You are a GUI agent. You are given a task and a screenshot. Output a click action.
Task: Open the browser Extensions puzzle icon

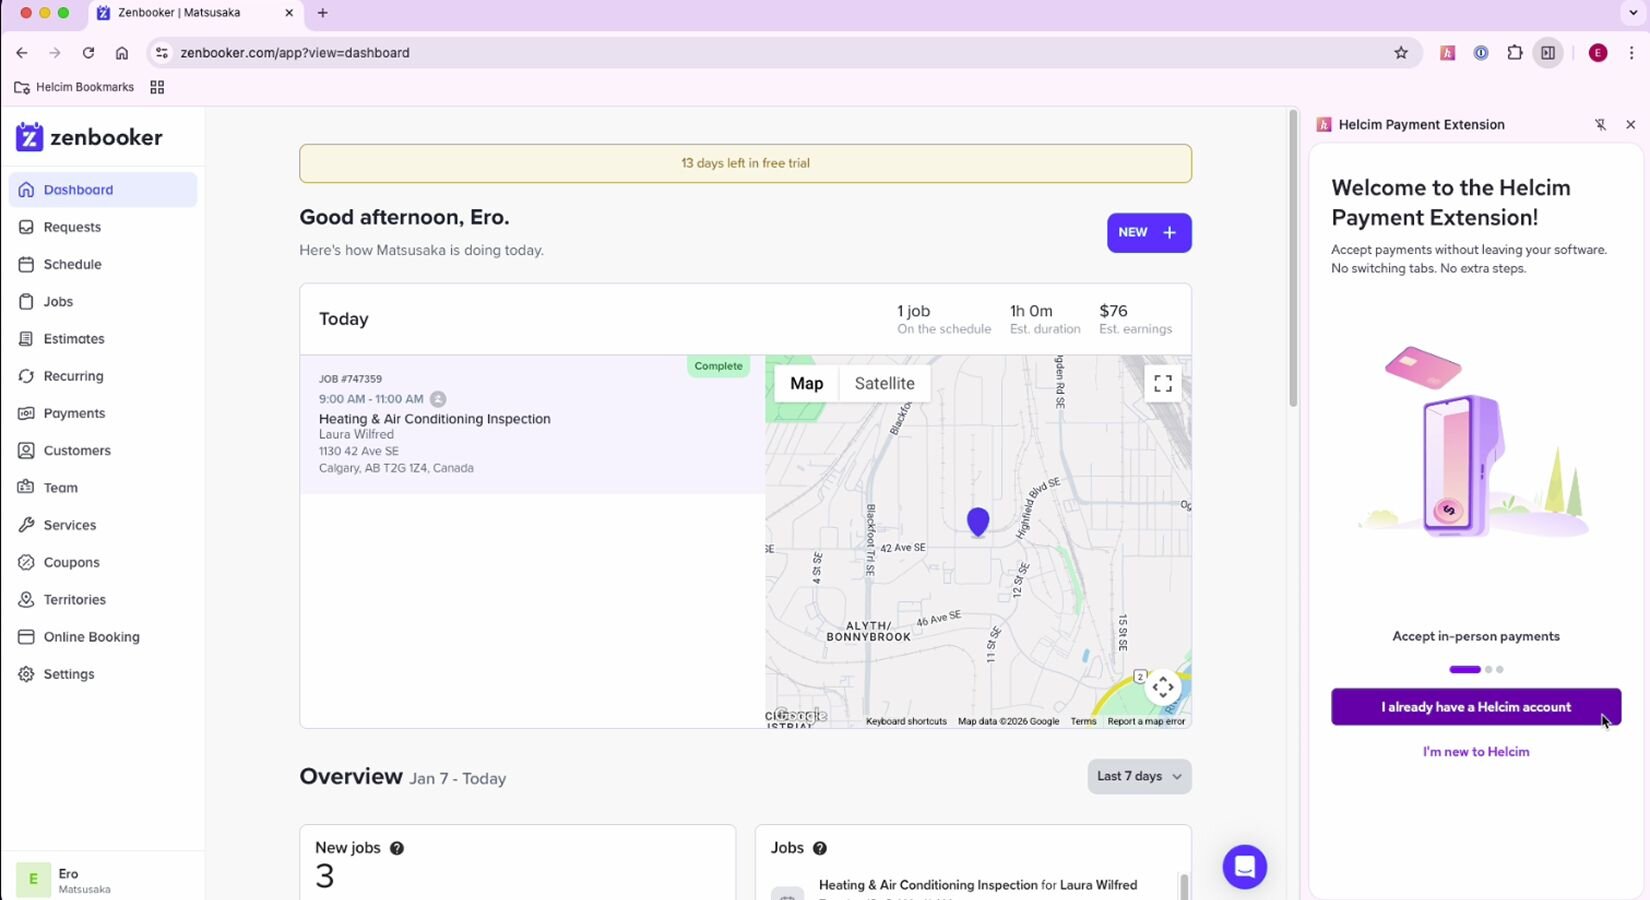click(x=1515, y=53)
